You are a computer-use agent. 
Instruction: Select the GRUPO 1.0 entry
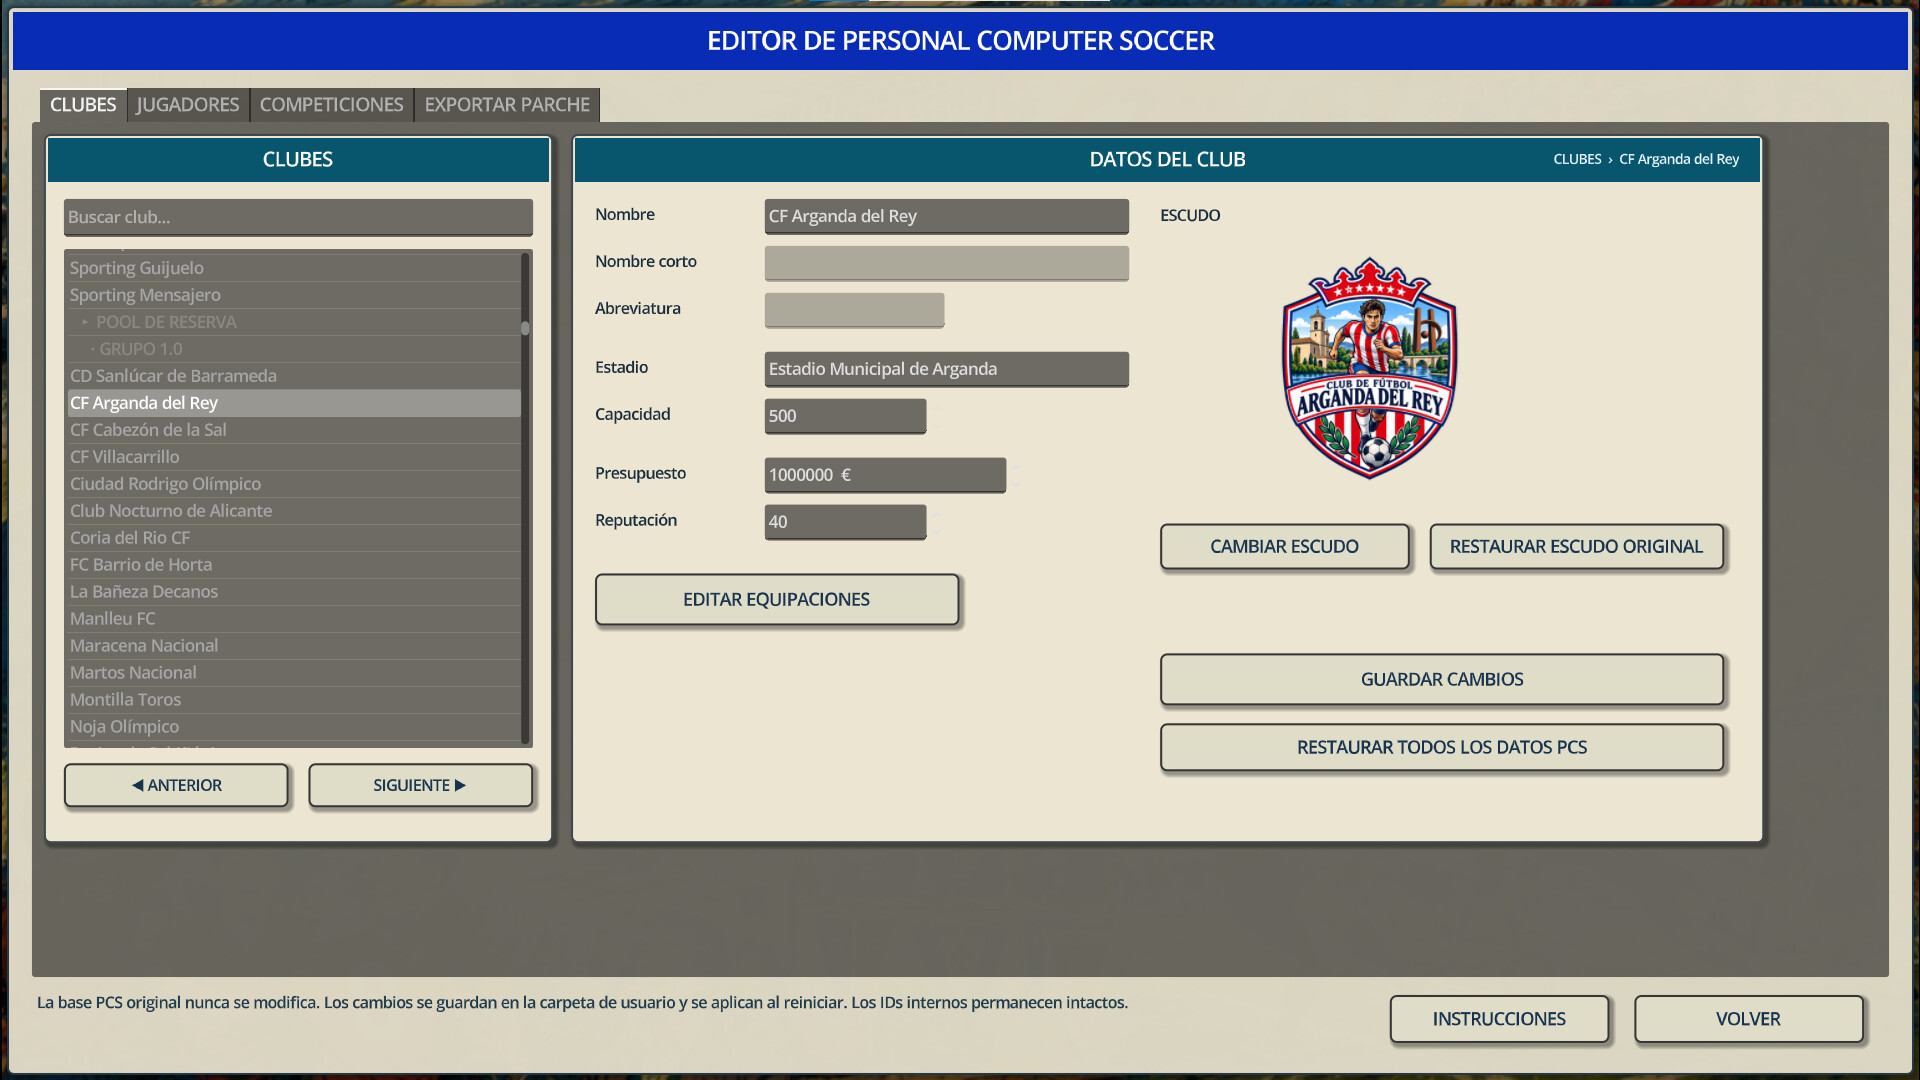(x=294, y=349)
